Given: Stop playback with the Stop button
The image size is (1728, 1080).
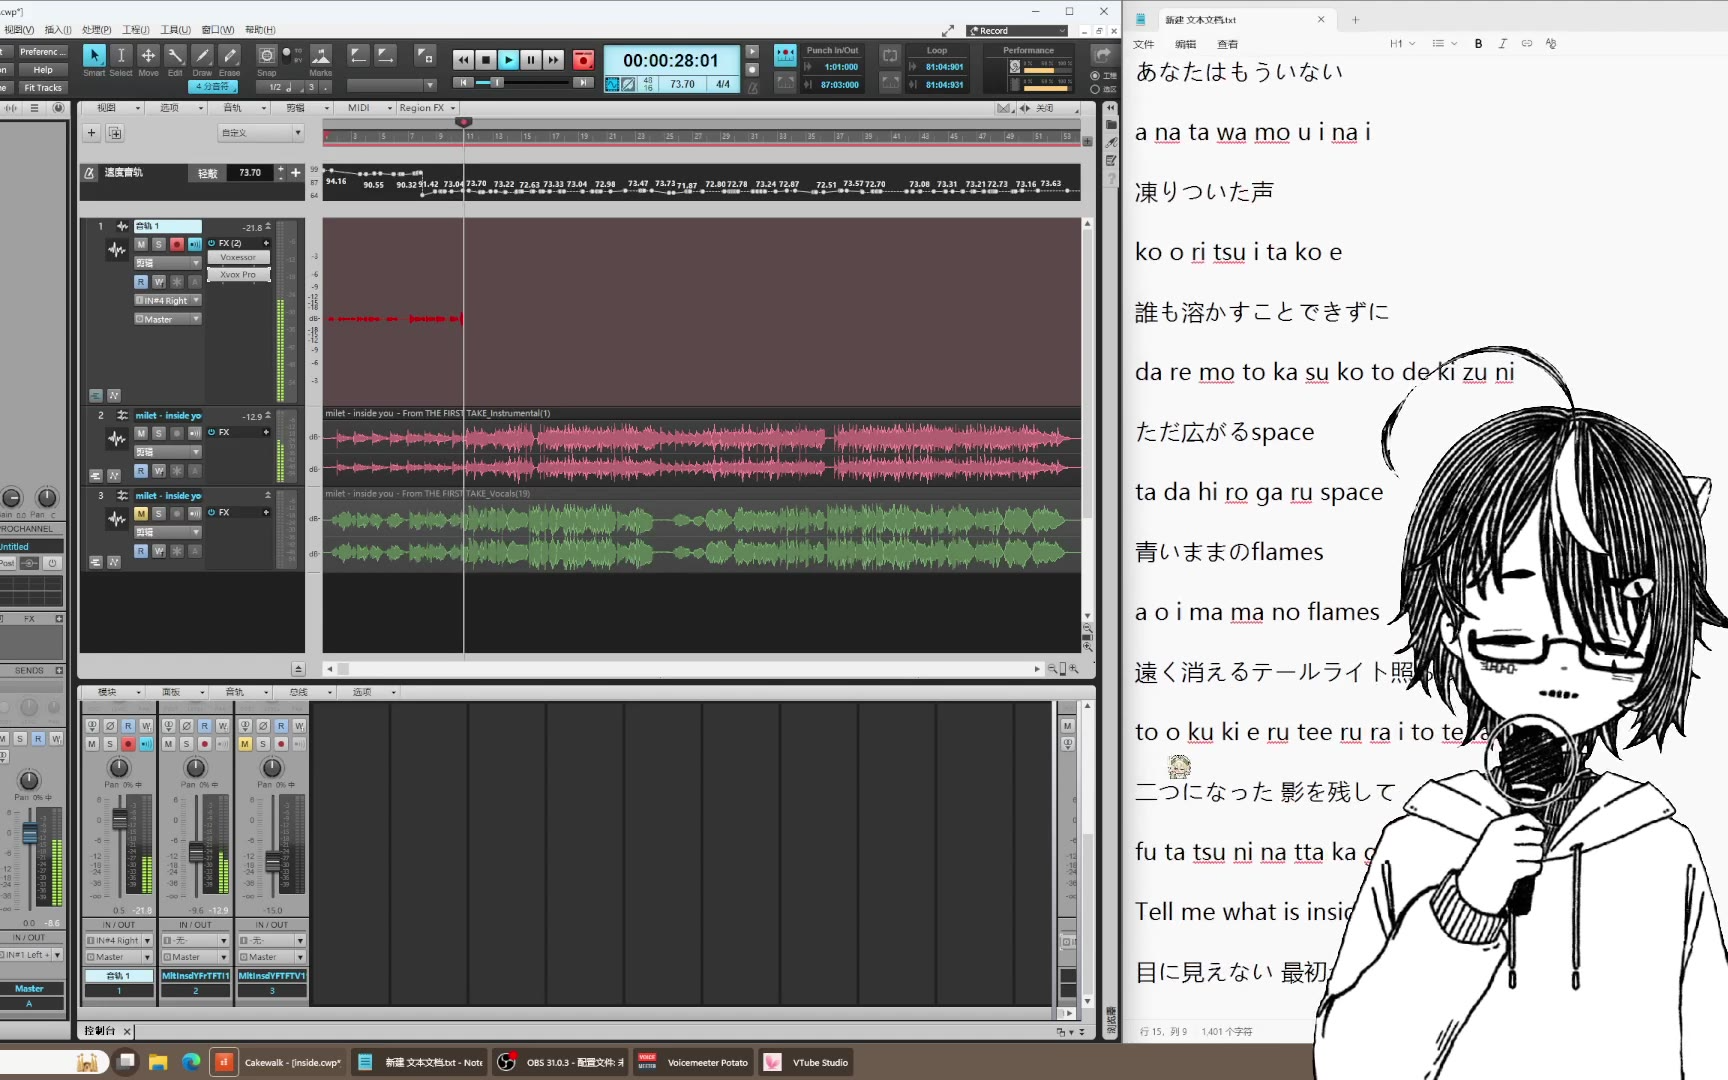Looking at the screenshot, I should tap(486, 60).
